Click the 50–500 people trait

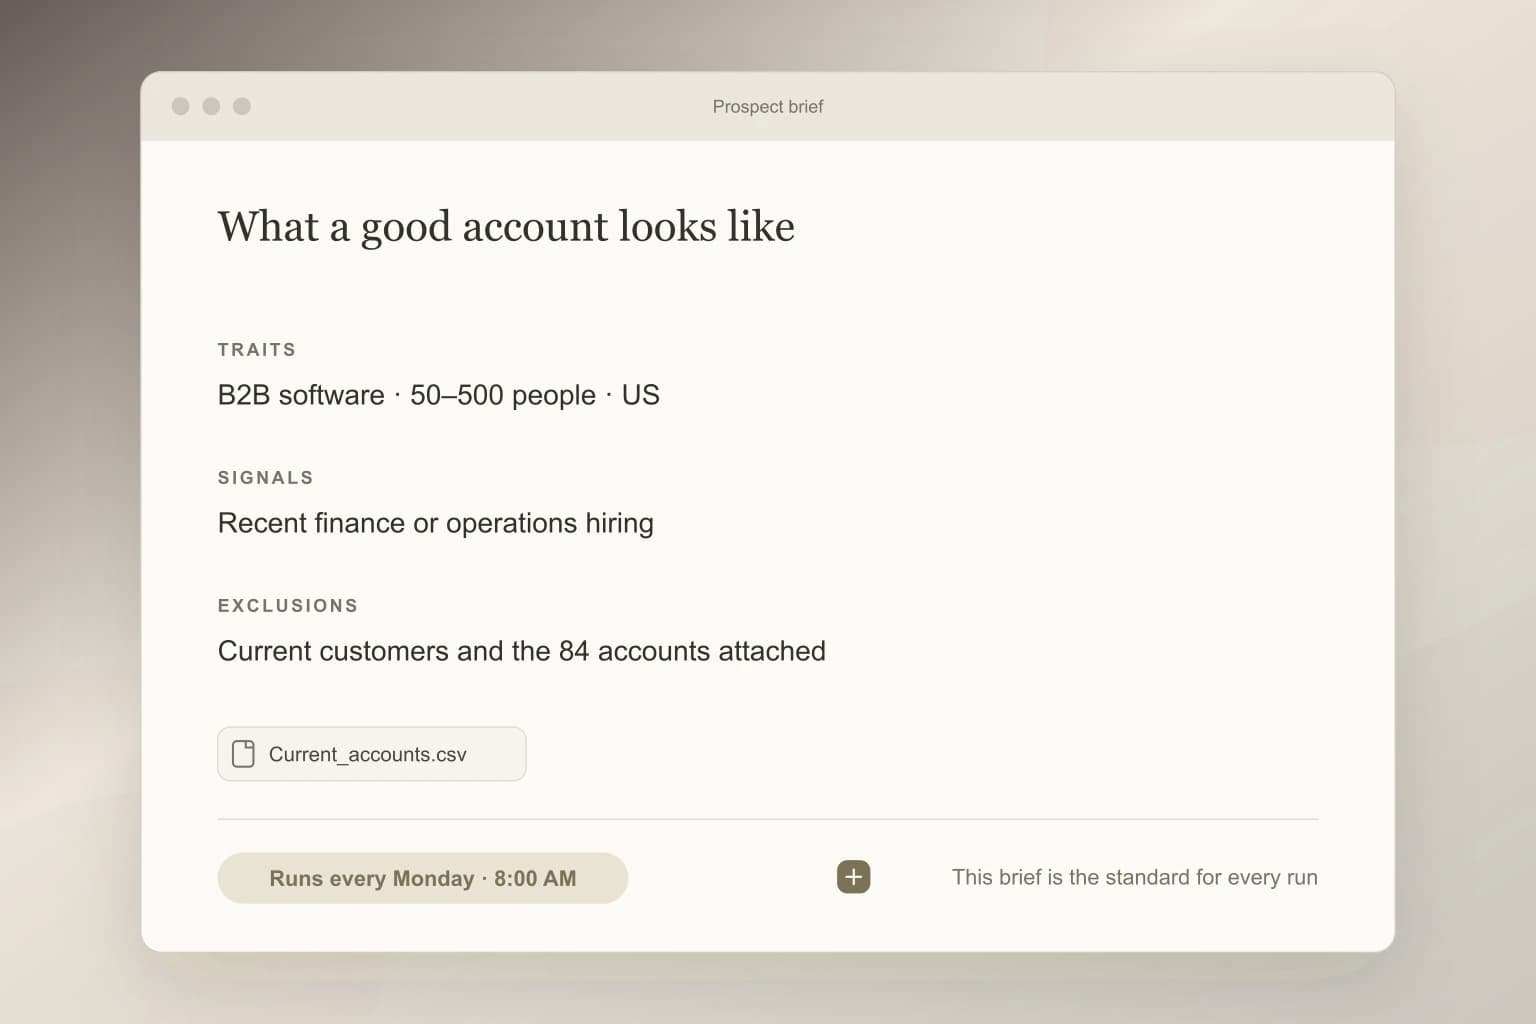(503, 395)
